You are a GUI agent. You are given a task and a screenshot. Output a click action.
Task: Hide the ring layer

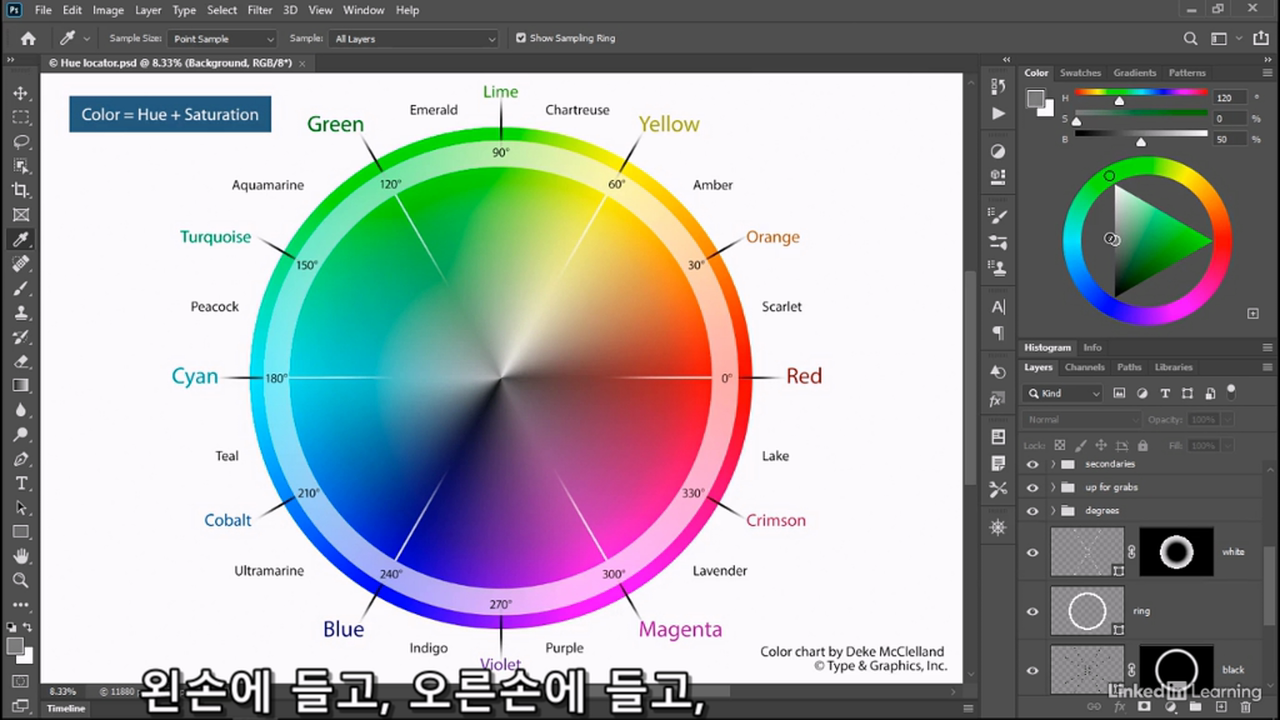coord(1033,611)
